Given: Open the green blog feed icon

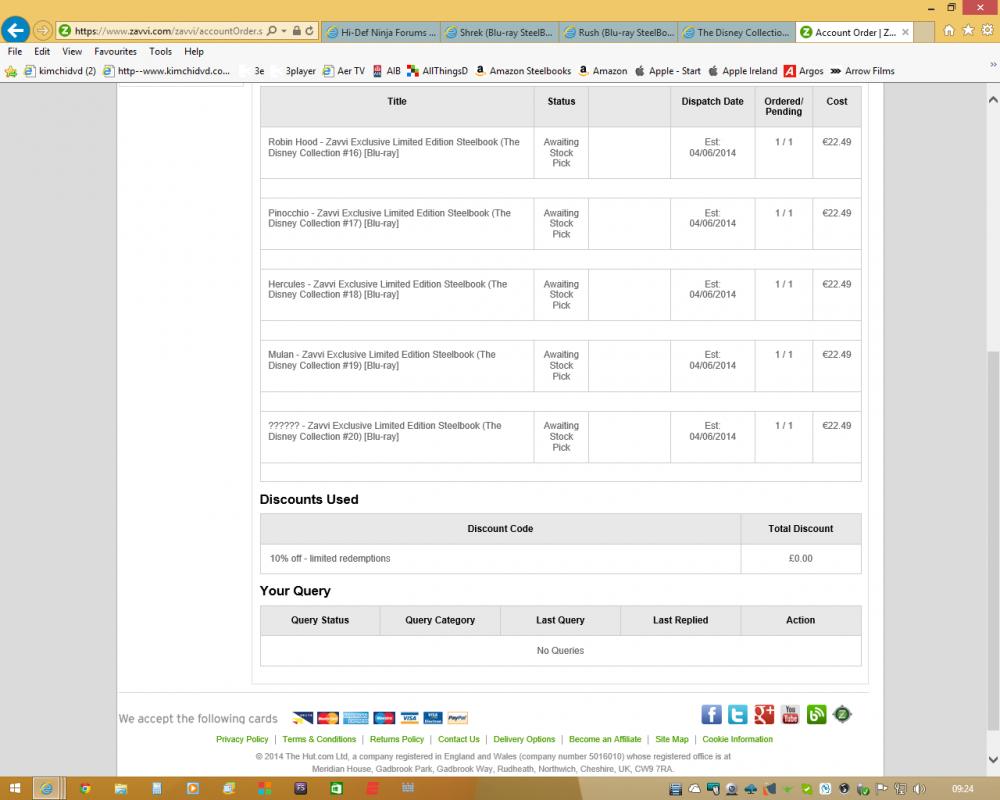Looking at the screenshot, I should 816,715.
